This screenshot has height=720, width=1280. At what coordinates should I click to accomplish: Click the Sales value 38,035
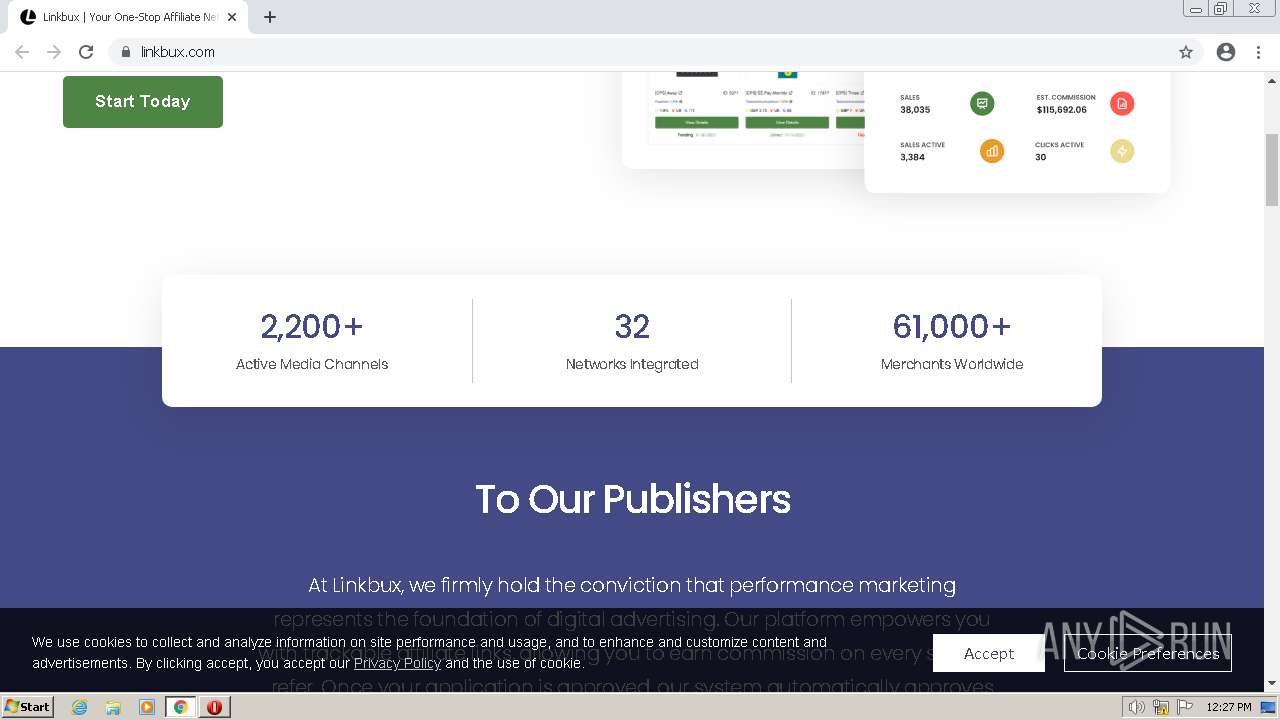tap(915, 110)
